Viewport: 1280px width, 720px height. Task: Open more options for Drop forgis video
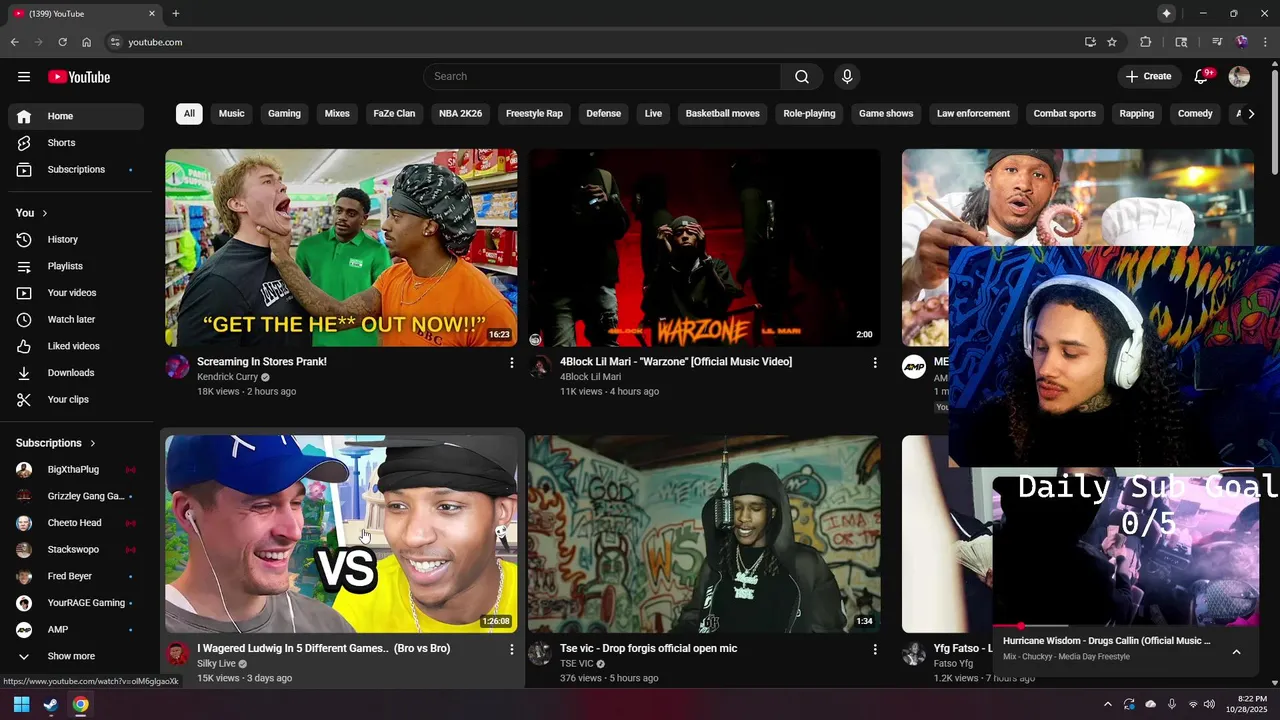pyautogui.click(x=875, y=649)
